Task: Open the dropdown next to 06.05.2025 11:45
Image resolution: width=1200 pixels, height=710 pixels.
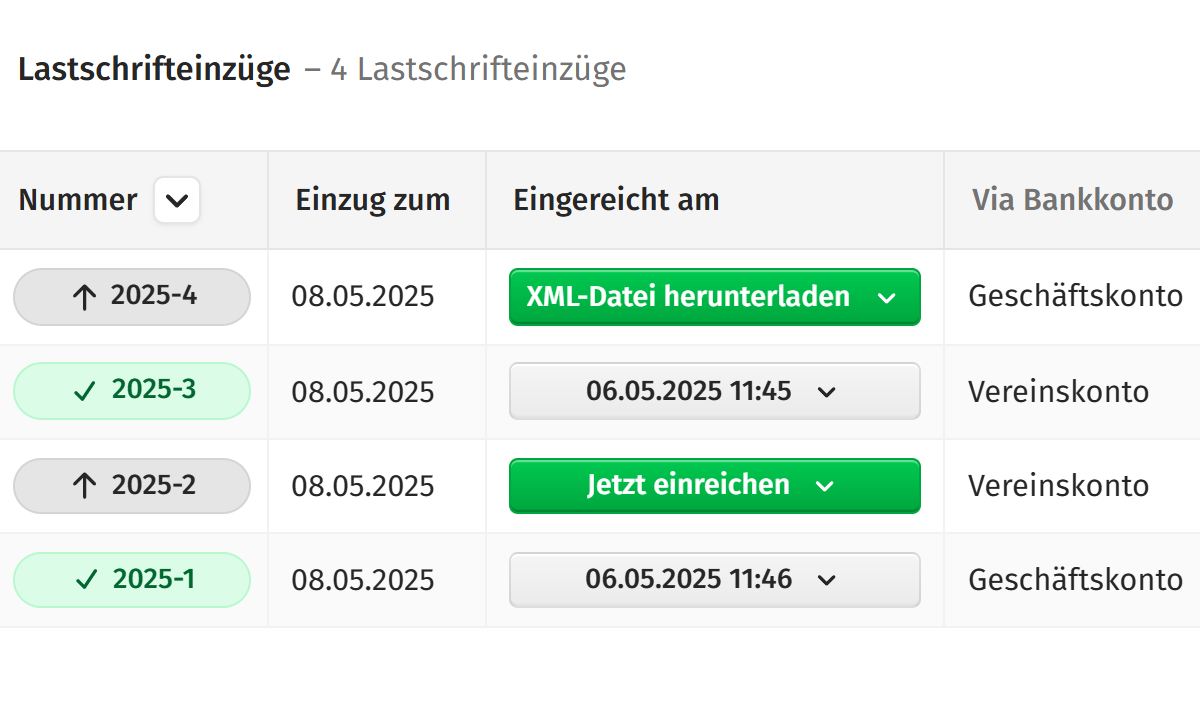Action: [827, 391]
